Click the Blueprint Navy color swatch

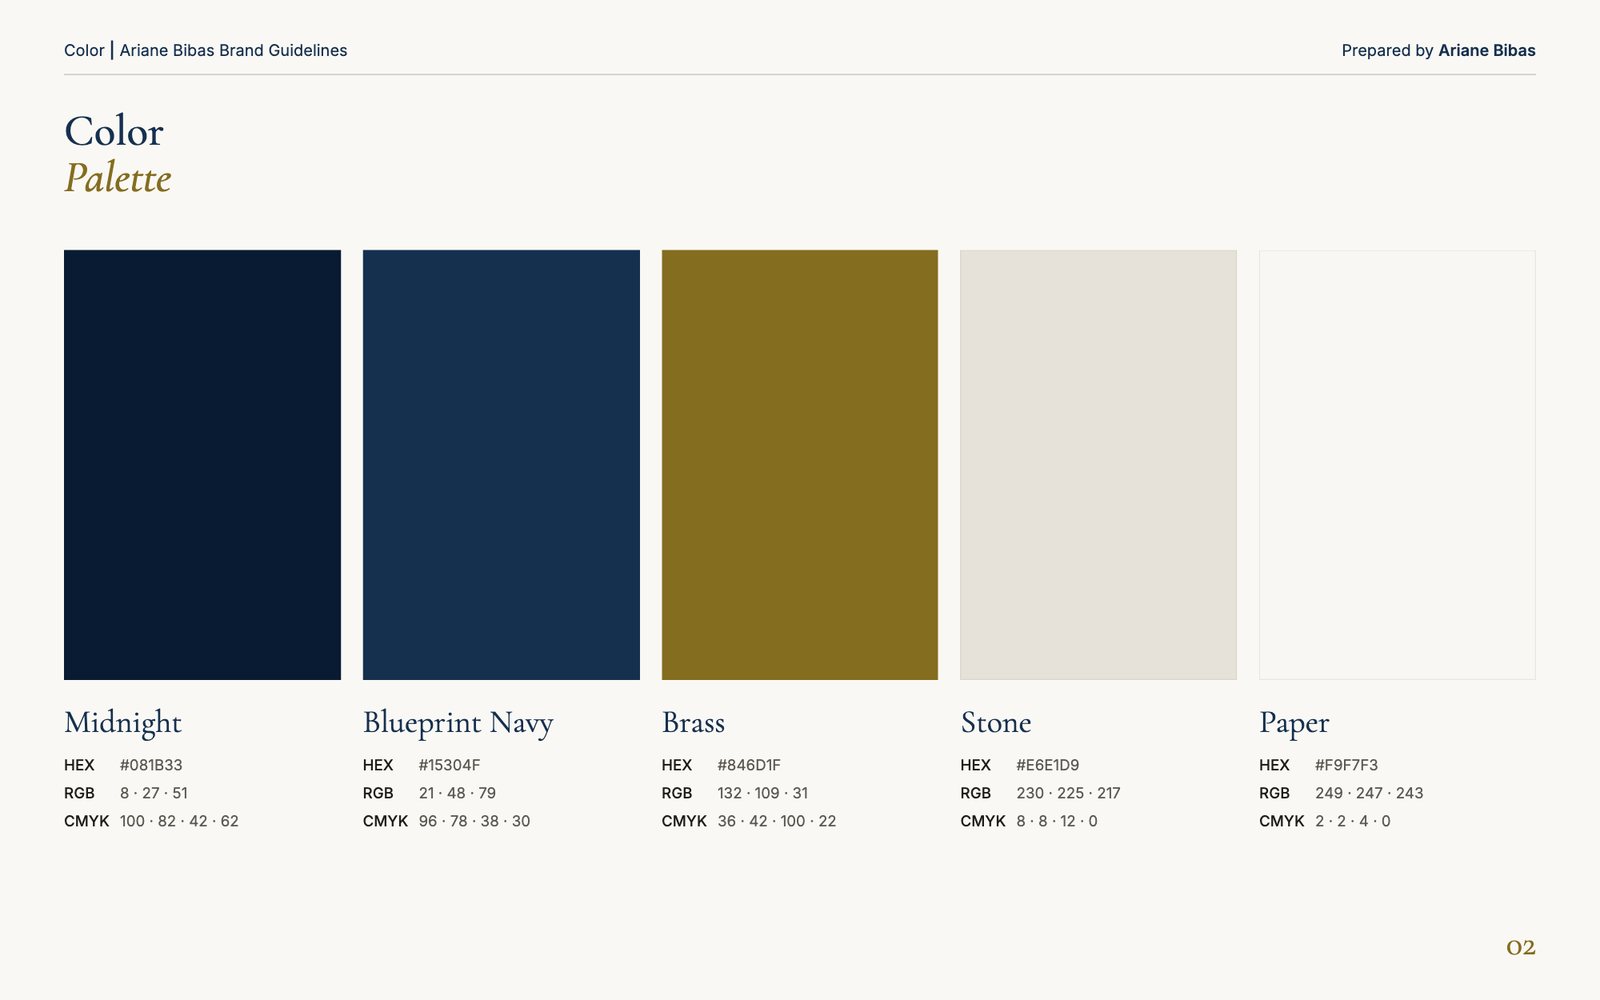(501, 465)
